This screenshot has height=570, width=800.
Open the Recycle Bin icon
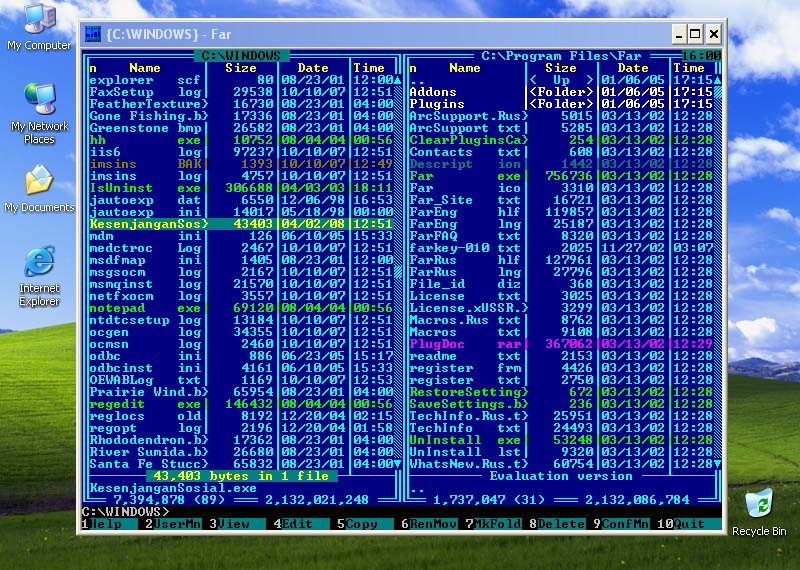[x=759, y=512]
